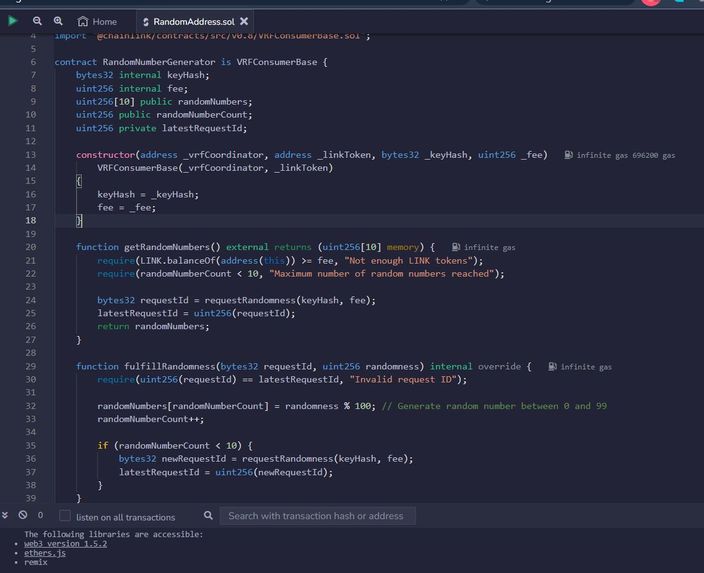The image size is (704, 573).
Task: Click the fulfillRandomness infinite gas icon
Action: pos(552,367)
